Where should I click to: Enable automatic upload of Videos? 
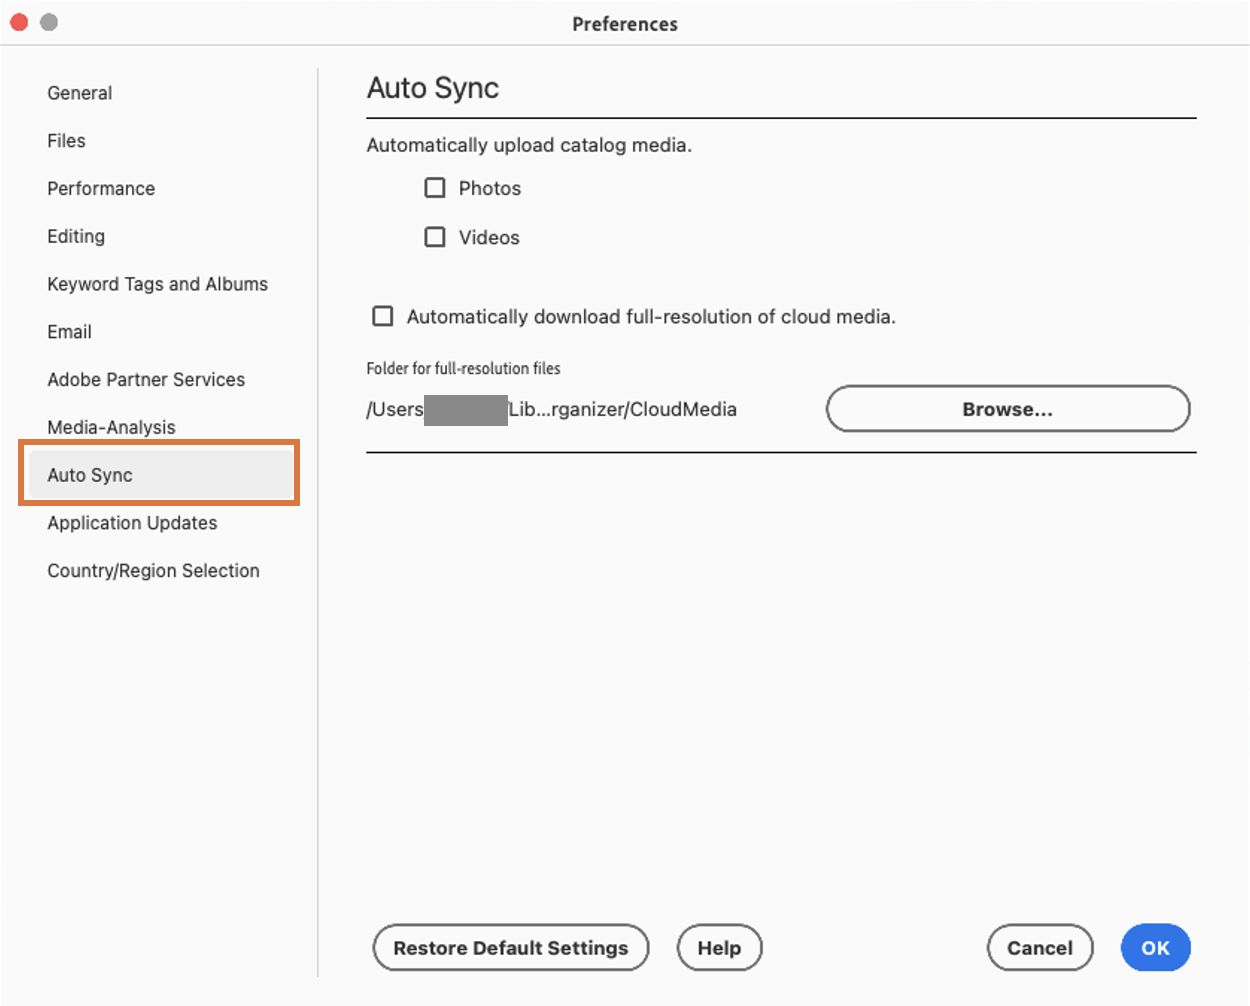pyautogui.click(x=435, y=237)
